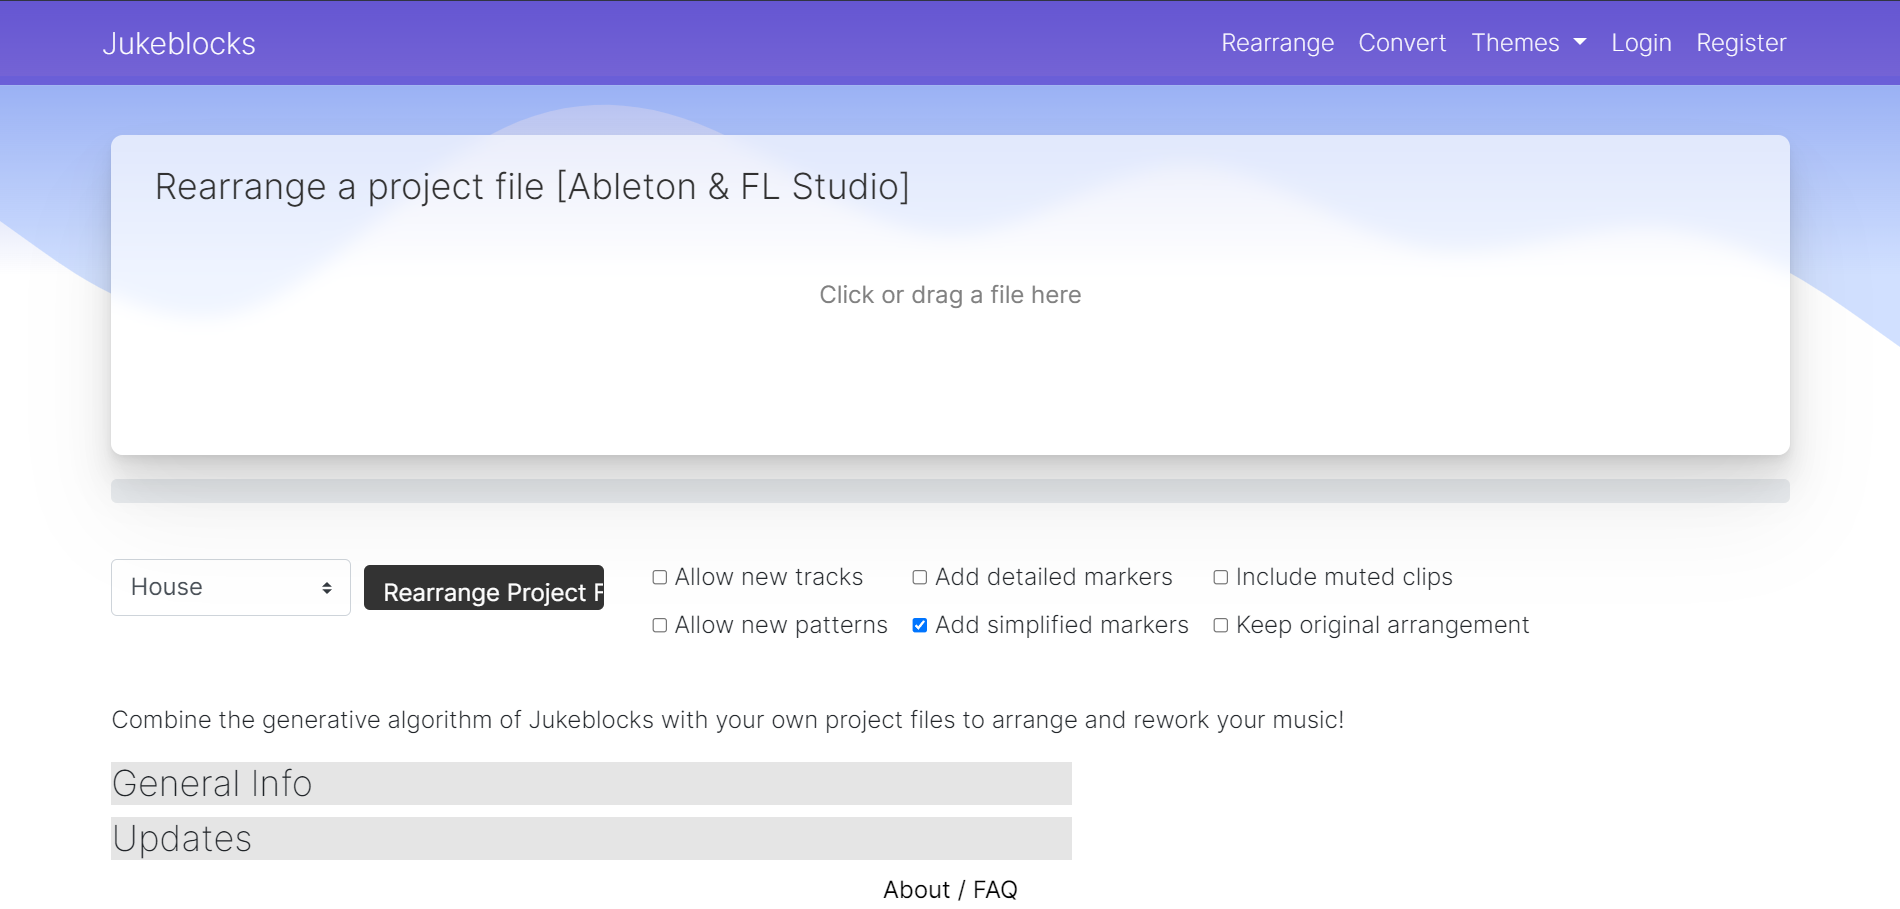This screenshot has width=1900, height=909.
Task: Open the Convert page
Action: point(1402,43)
